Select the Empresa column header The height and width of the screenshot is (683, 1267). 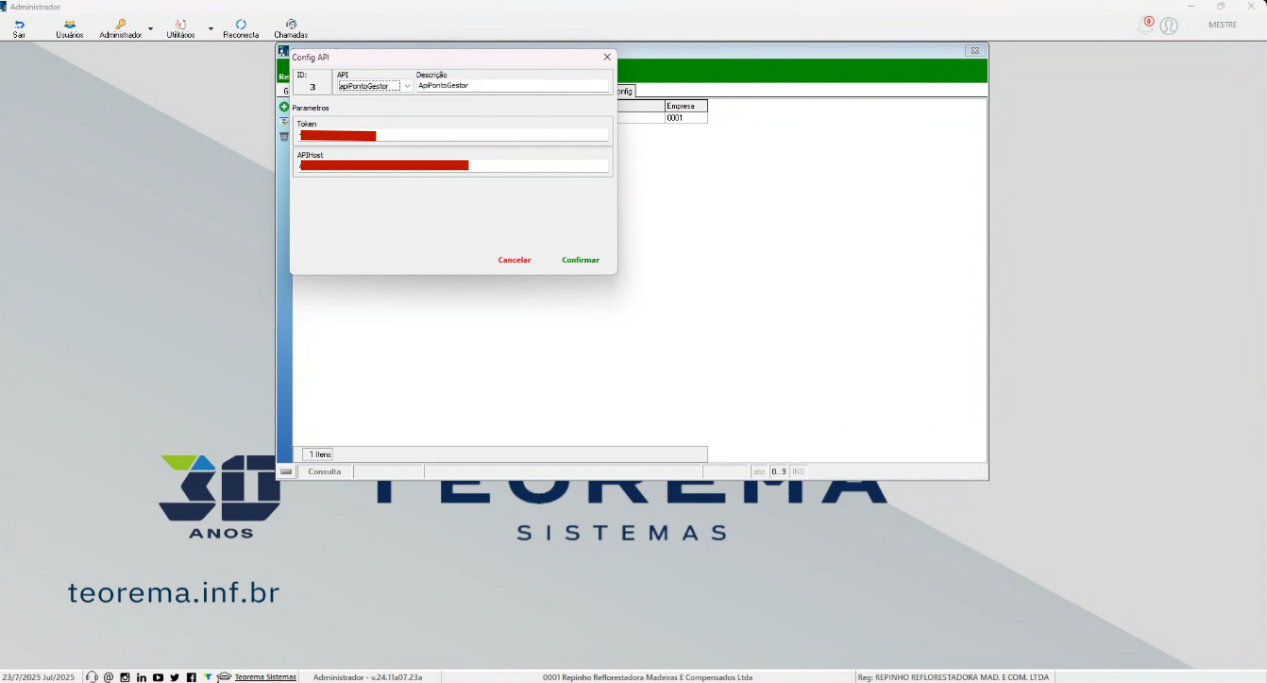click(686, 106)
